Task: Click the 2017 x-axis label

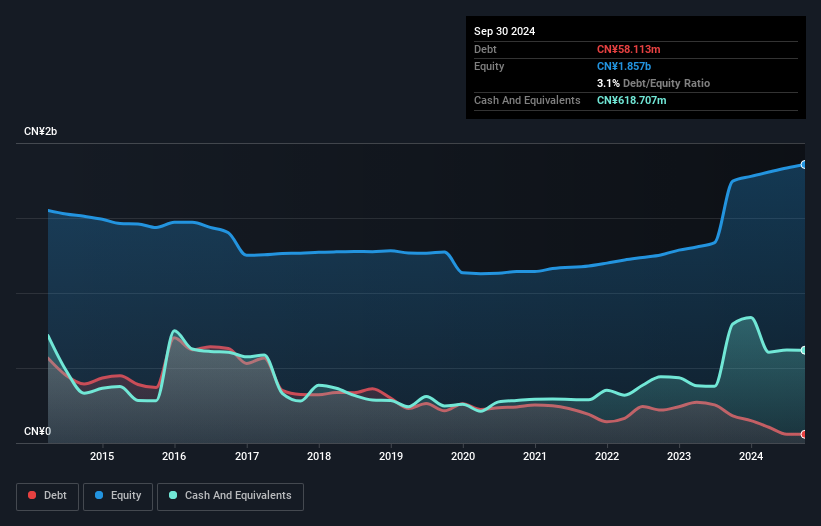Action: [247, 456]
